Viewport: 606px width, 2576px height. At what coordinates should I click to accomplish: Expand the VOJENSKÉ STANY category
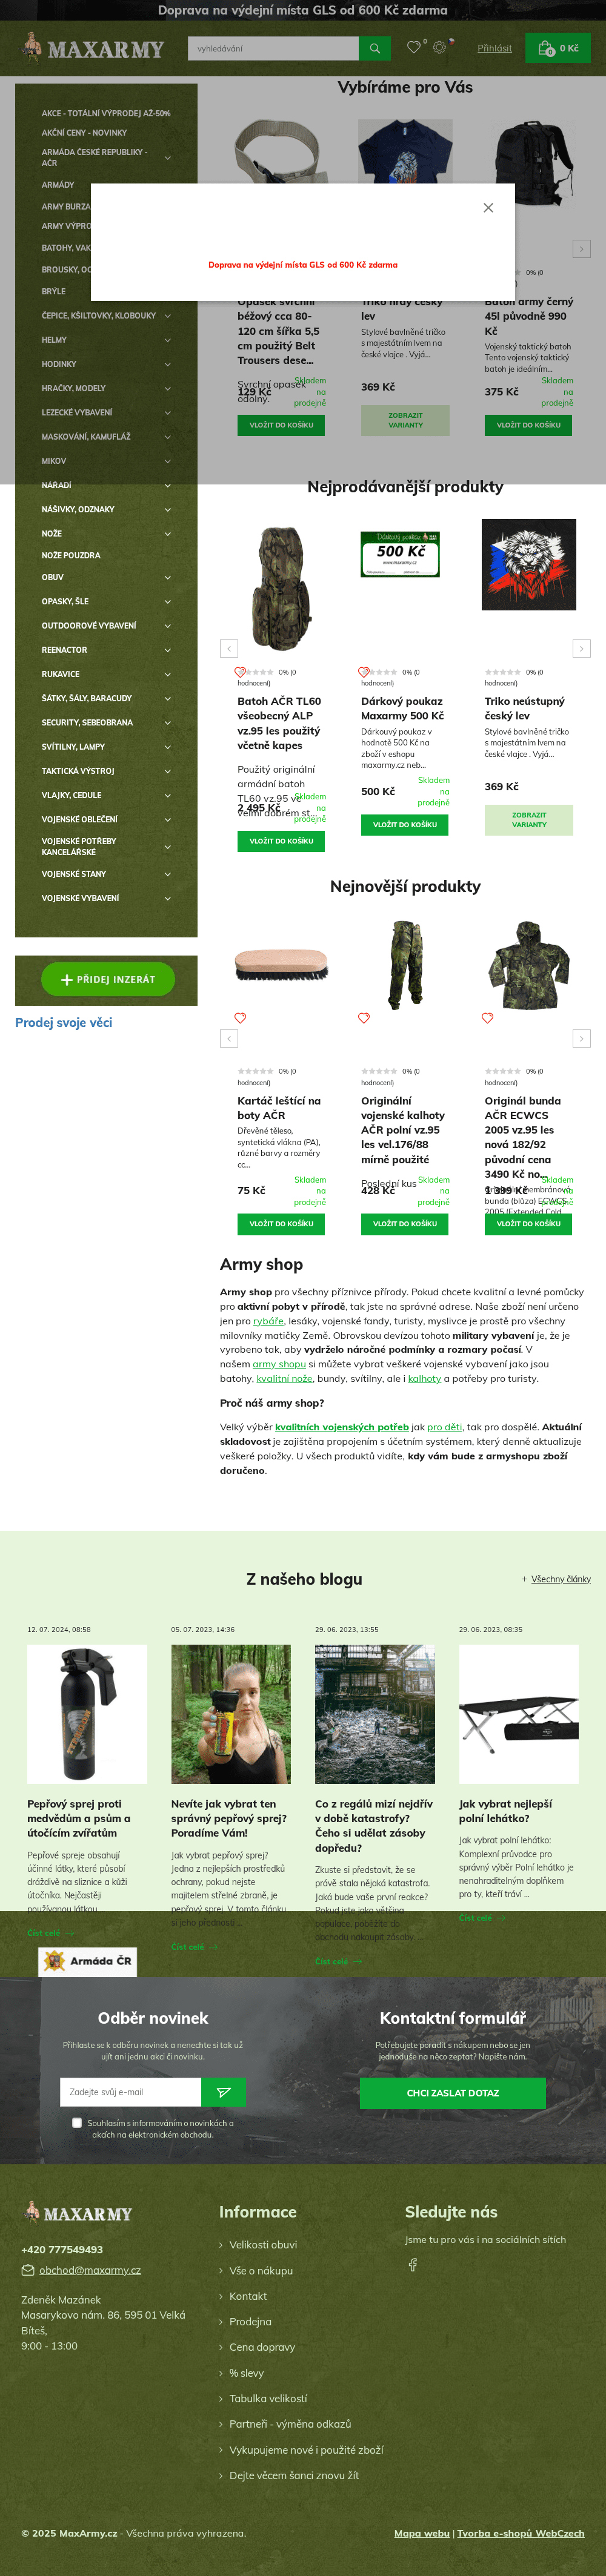[x=167, y=874]
